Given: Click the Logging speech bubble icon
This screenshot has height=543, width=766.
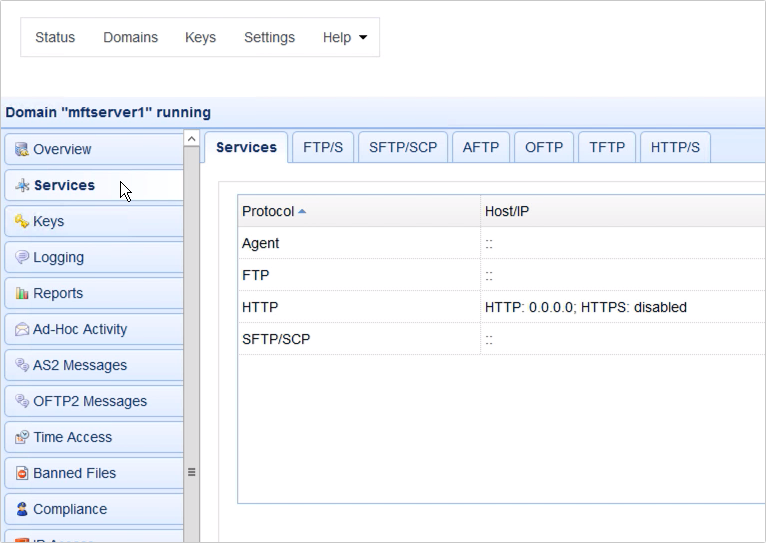Looking at the screenshot, I should click(x=22, y=257).
